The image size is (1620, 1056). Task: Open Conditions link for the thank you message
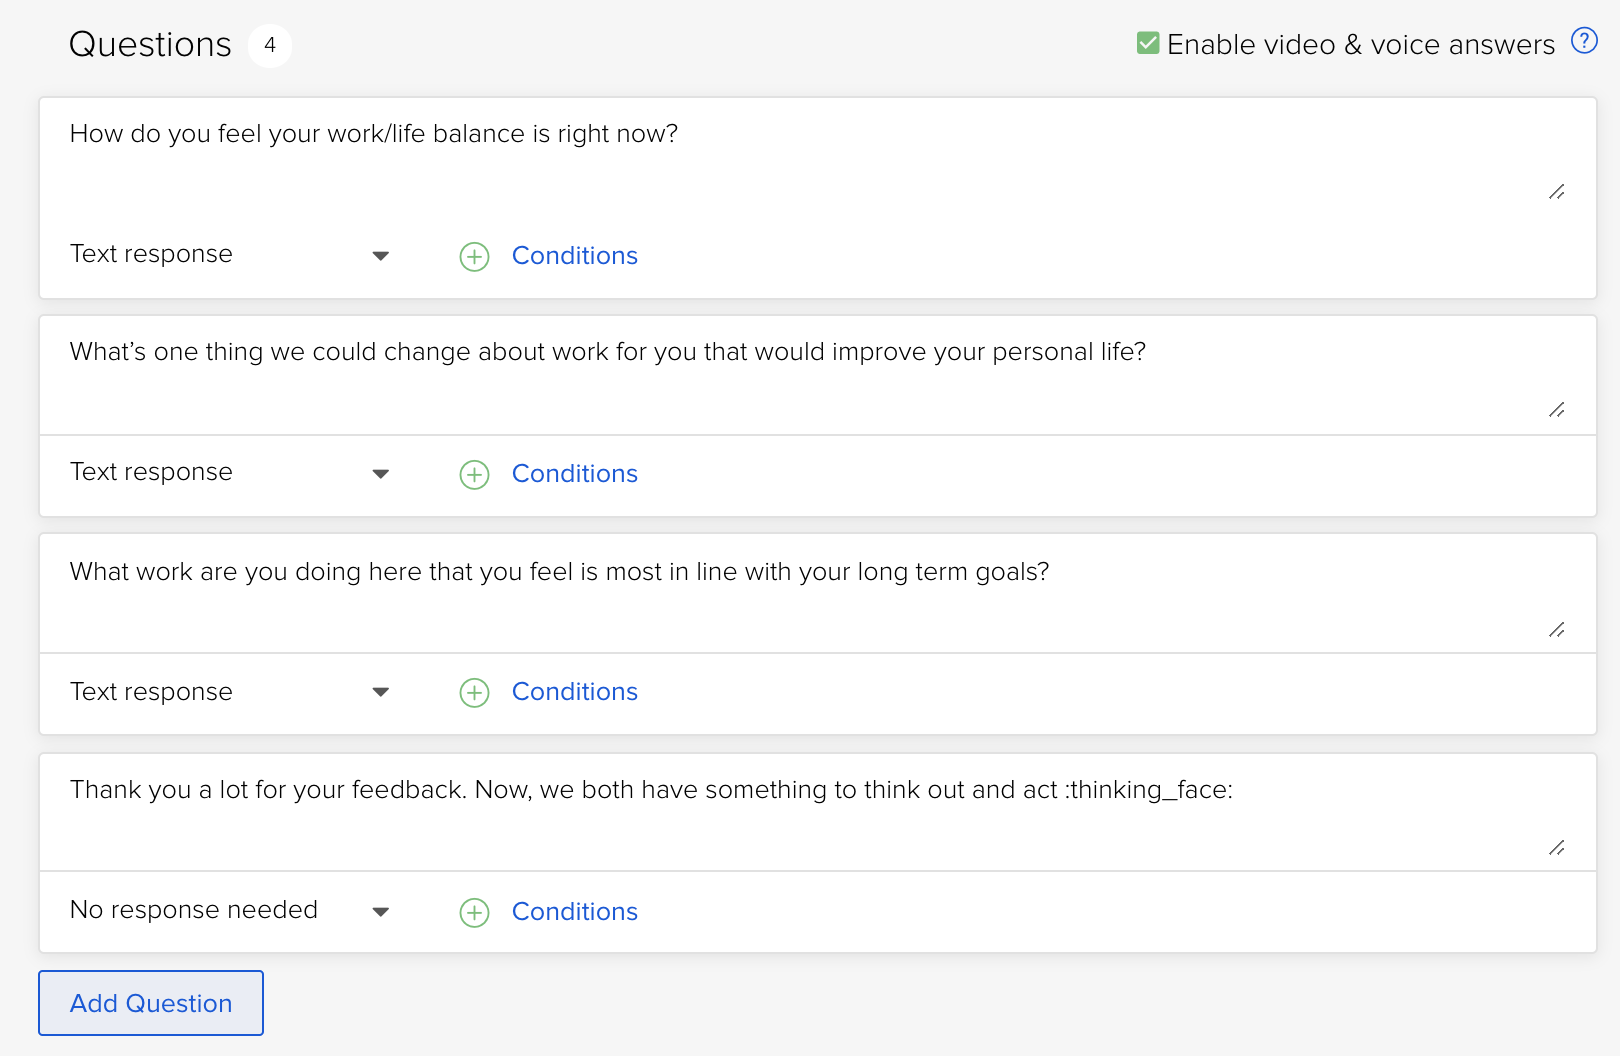574,912
